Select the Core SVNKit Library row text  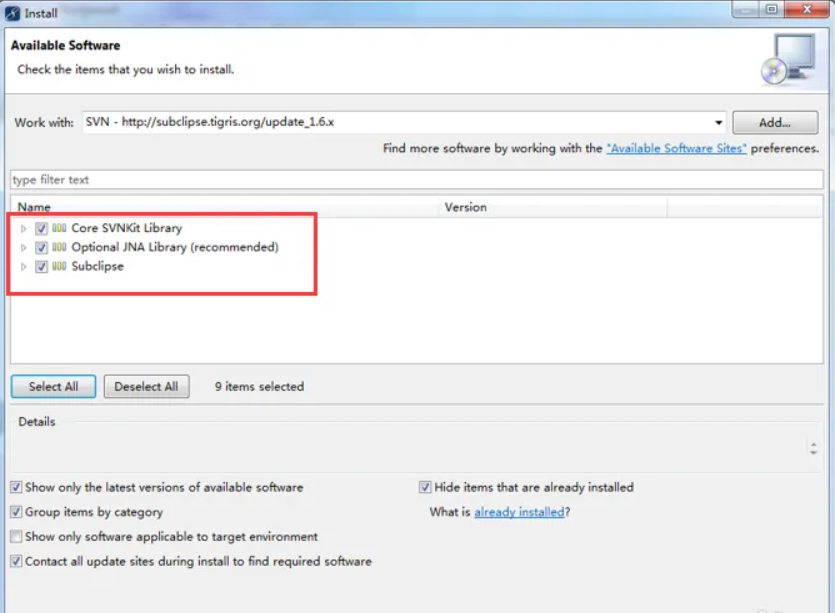pos(127,228)
